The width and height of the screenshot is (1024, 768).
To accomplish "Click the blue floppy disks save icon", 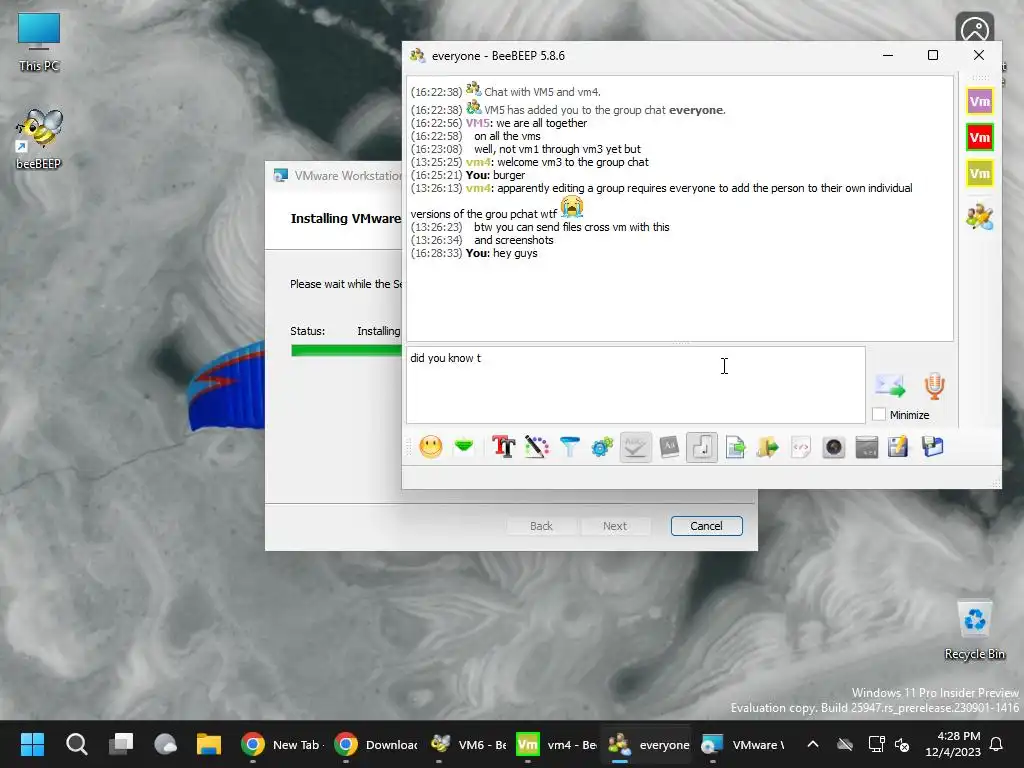I will click(x=933, y=447).
